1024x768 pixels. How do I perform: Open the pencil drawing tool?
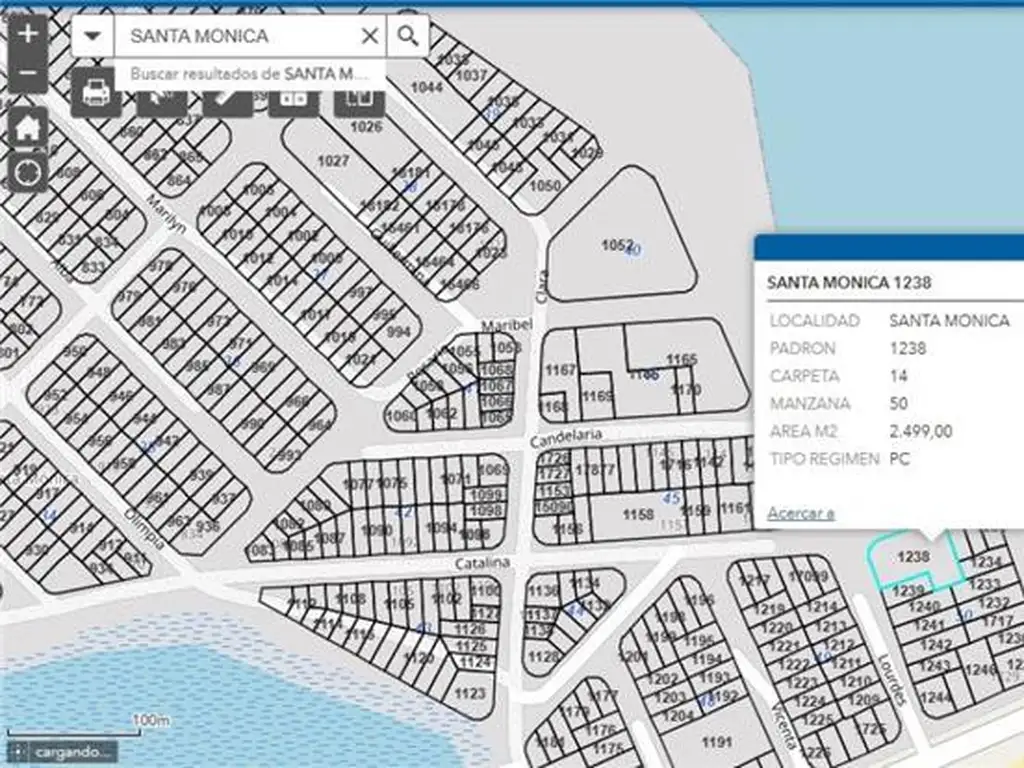tap(228, 98)
